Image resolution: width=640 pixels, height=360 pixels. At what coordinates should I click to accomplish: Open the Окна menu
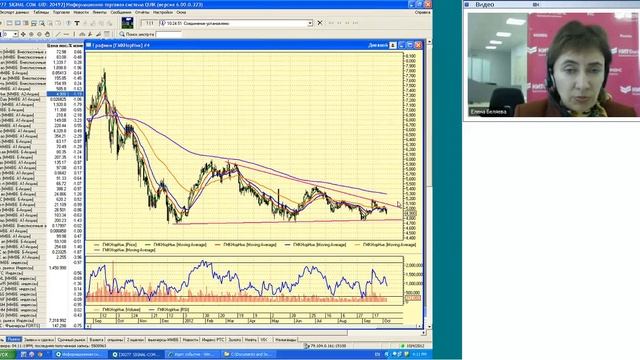click(x=181, y=12)
